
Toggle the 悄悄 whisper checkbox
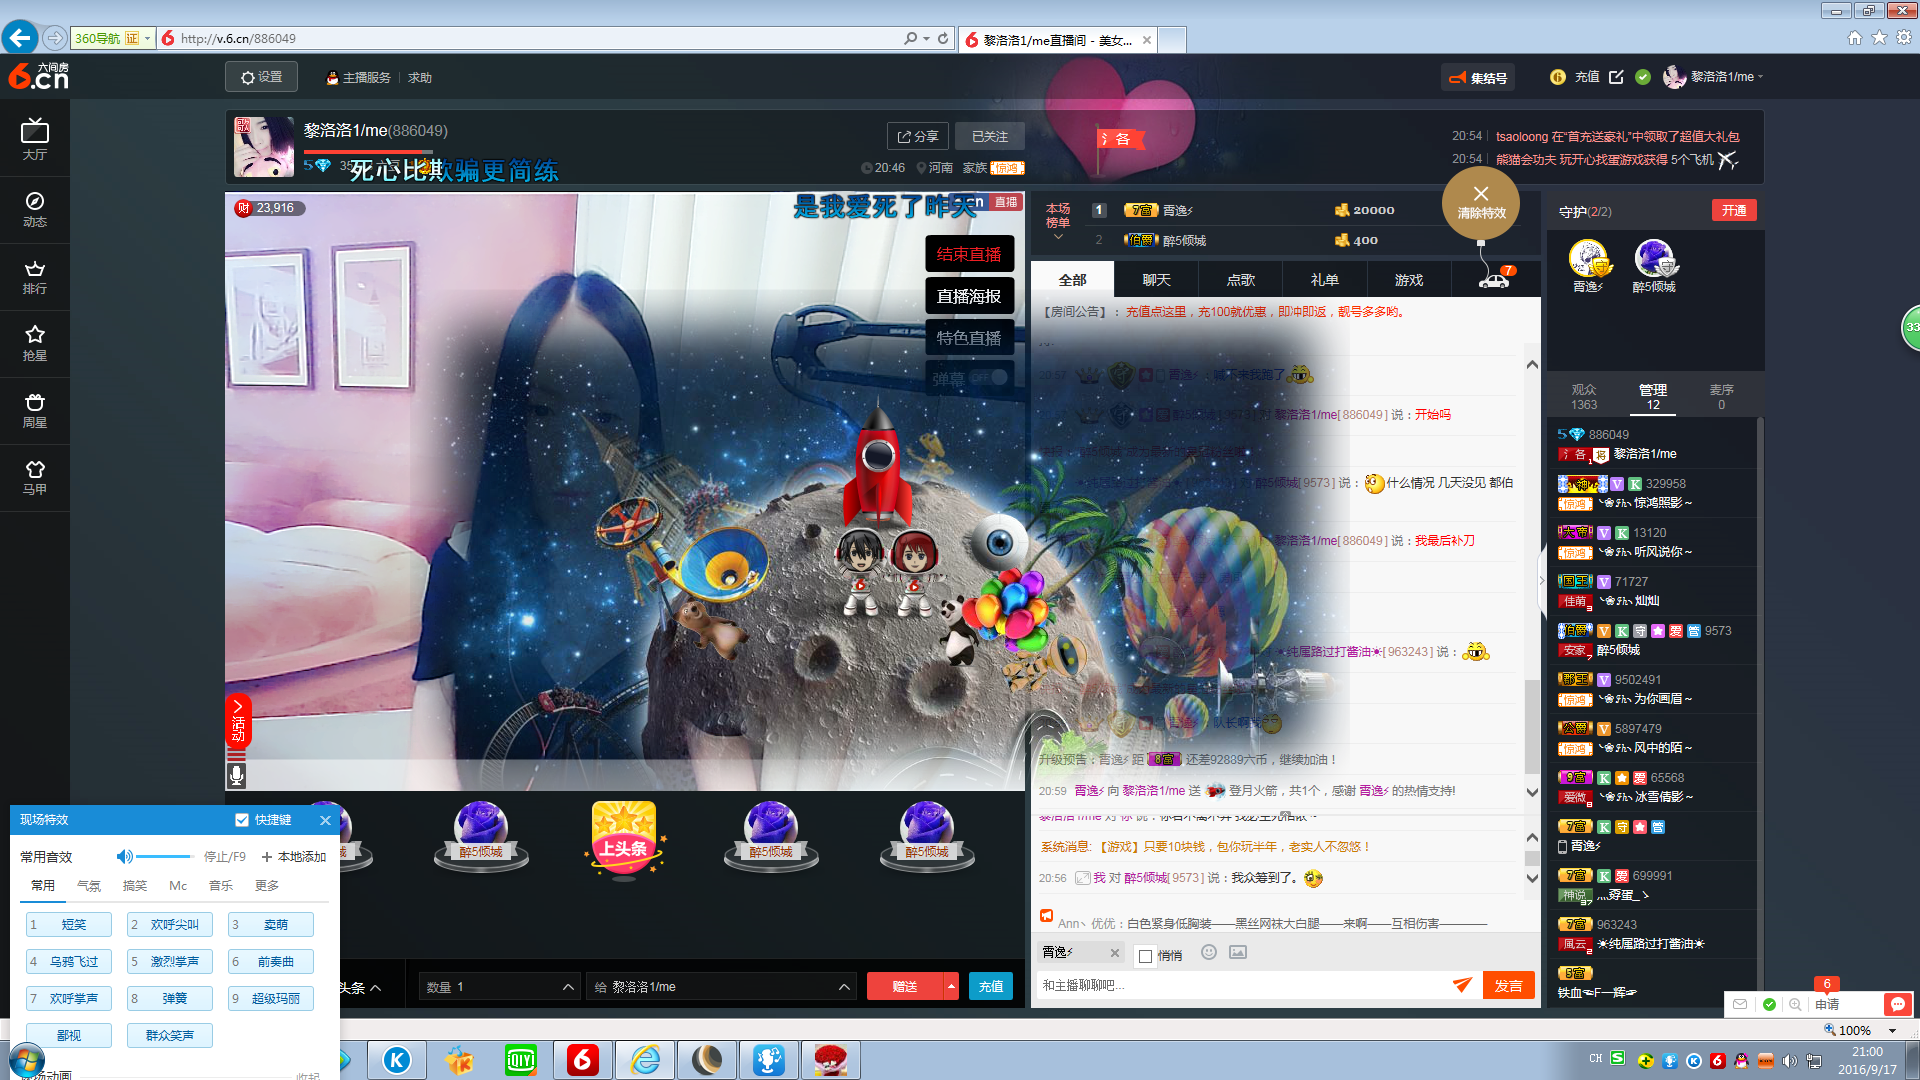(x=1146, y=956)
